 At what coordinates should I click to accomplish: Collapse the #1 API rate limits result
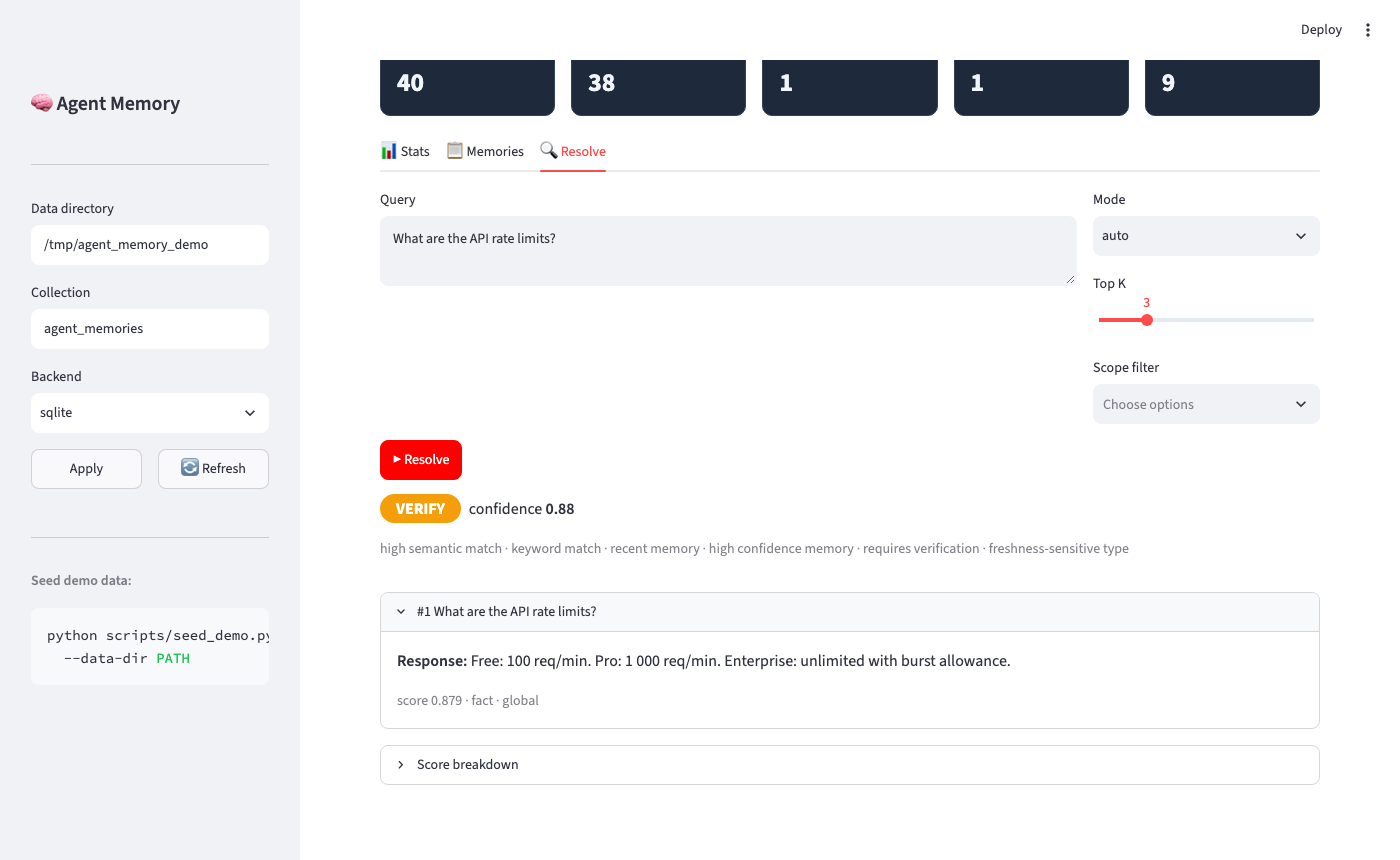850,612
